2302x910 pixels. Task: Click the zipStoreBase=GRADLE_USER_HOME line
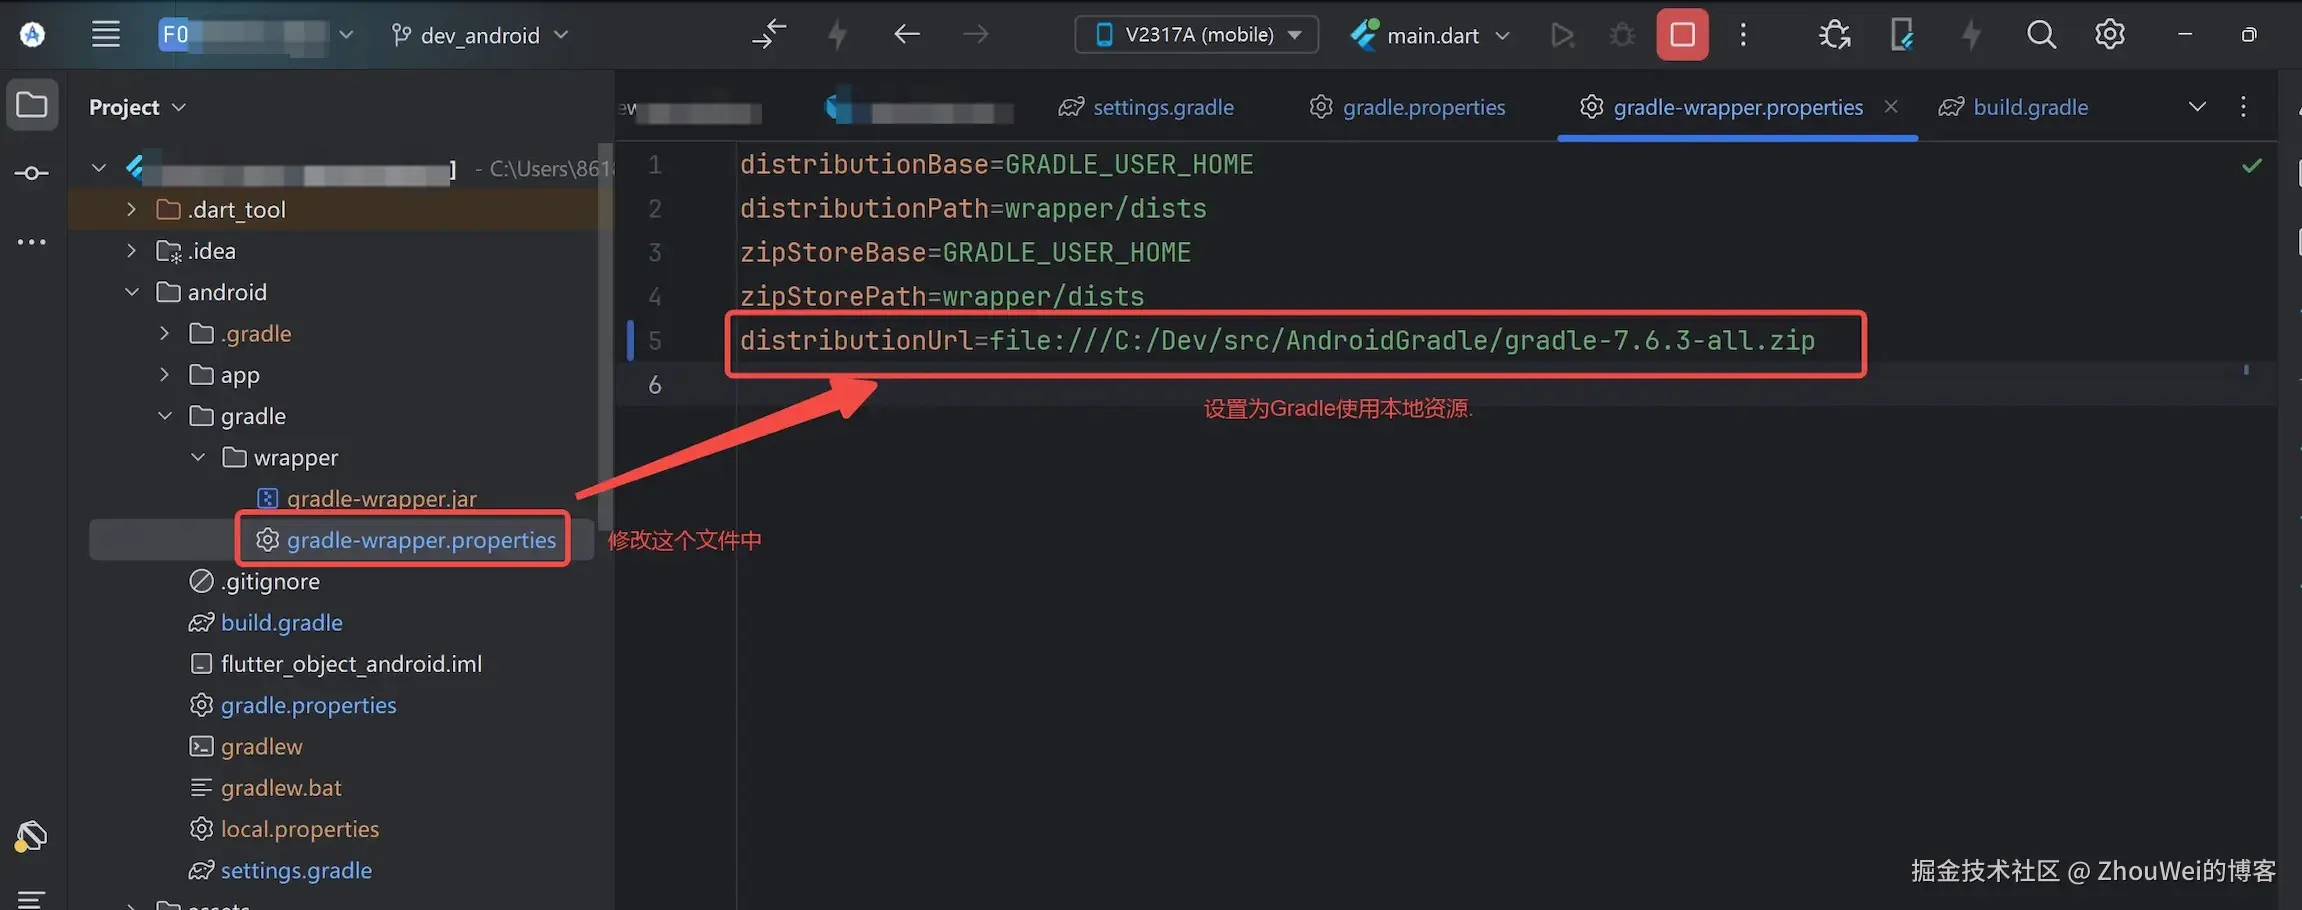click(x=965, y=252)
